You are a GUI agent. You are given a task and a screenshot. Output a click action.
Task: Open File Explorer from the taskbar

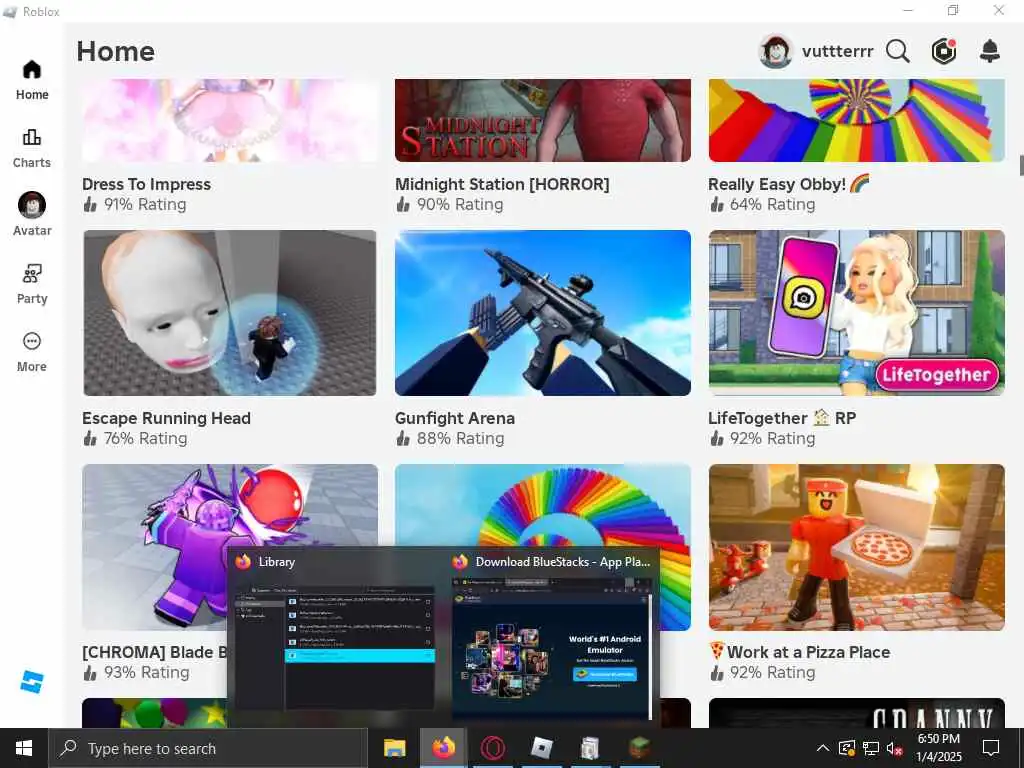pos(394,748)
